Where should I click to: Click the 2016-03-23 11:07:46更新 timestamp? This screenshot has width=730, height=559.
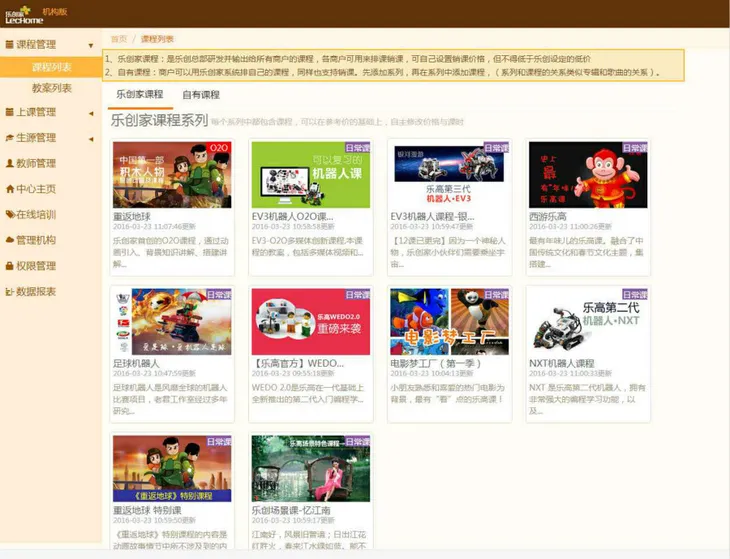154,227
